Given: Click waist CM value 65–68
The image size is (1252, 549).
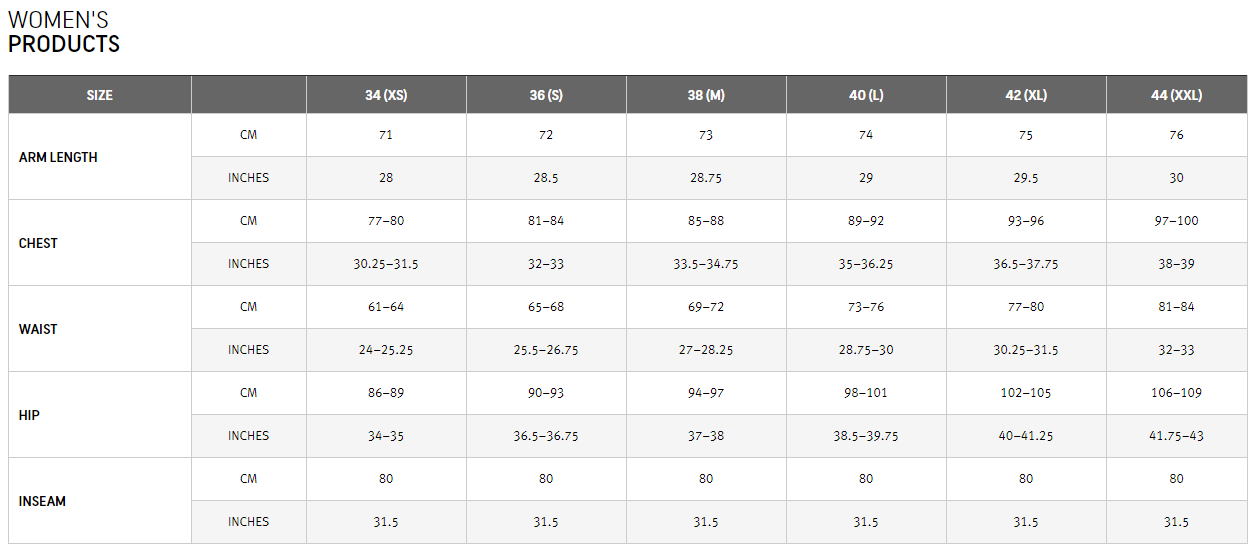Looking at the screenshot, I should point(546,307).
